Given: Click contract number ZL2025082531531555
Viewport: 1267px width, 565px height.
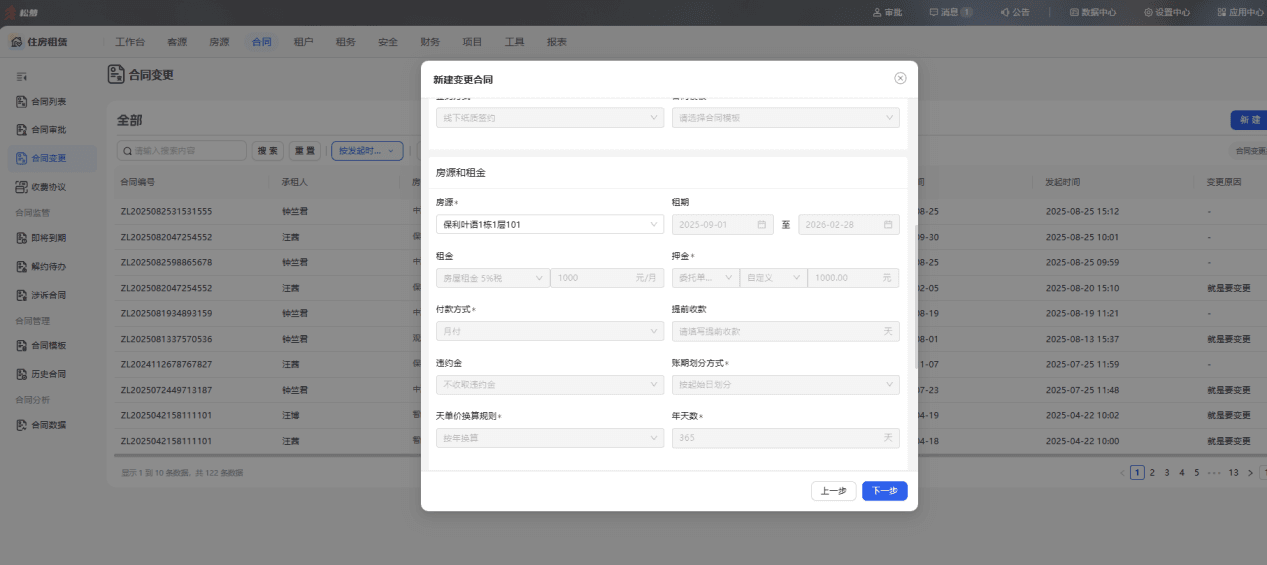Looking at the screenshot, I should [x=166, y=212].
